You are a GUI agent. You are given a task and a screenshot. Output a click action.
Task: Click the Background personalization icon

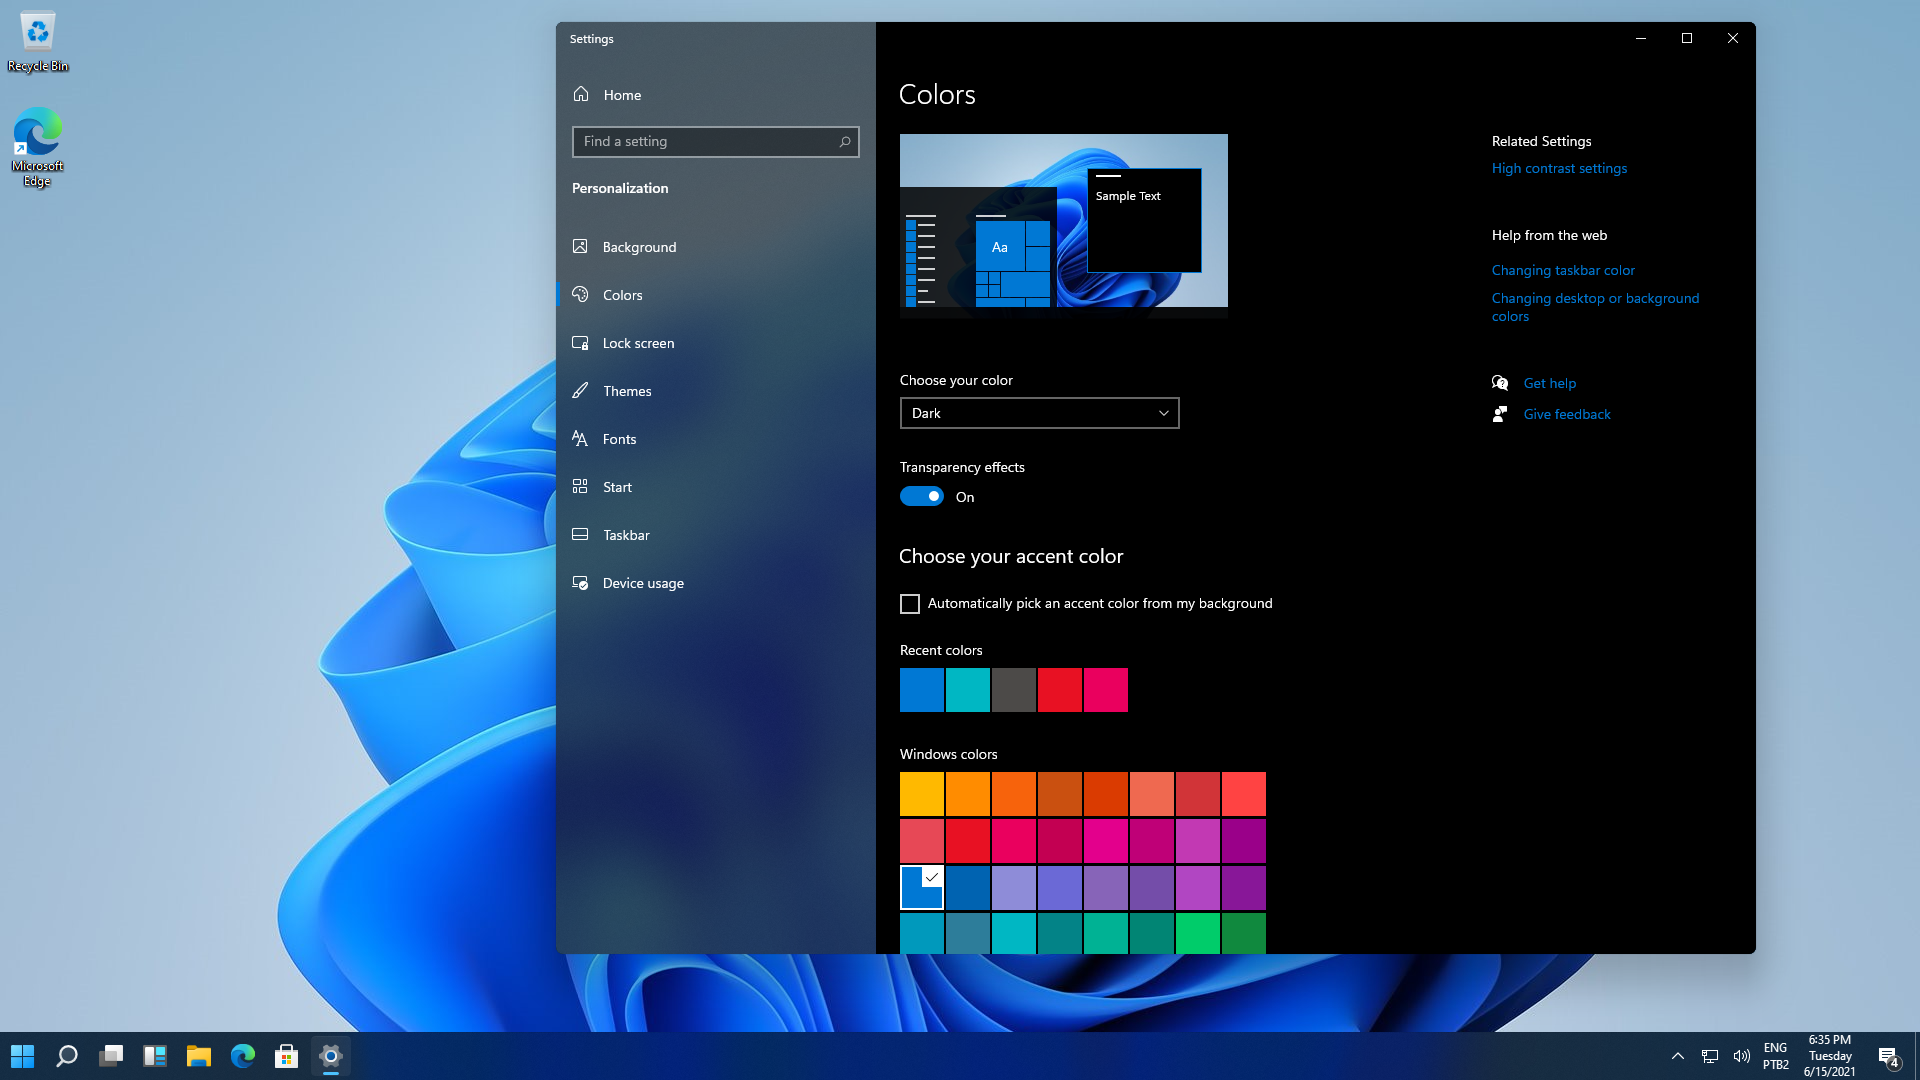[x=580, y=245]
